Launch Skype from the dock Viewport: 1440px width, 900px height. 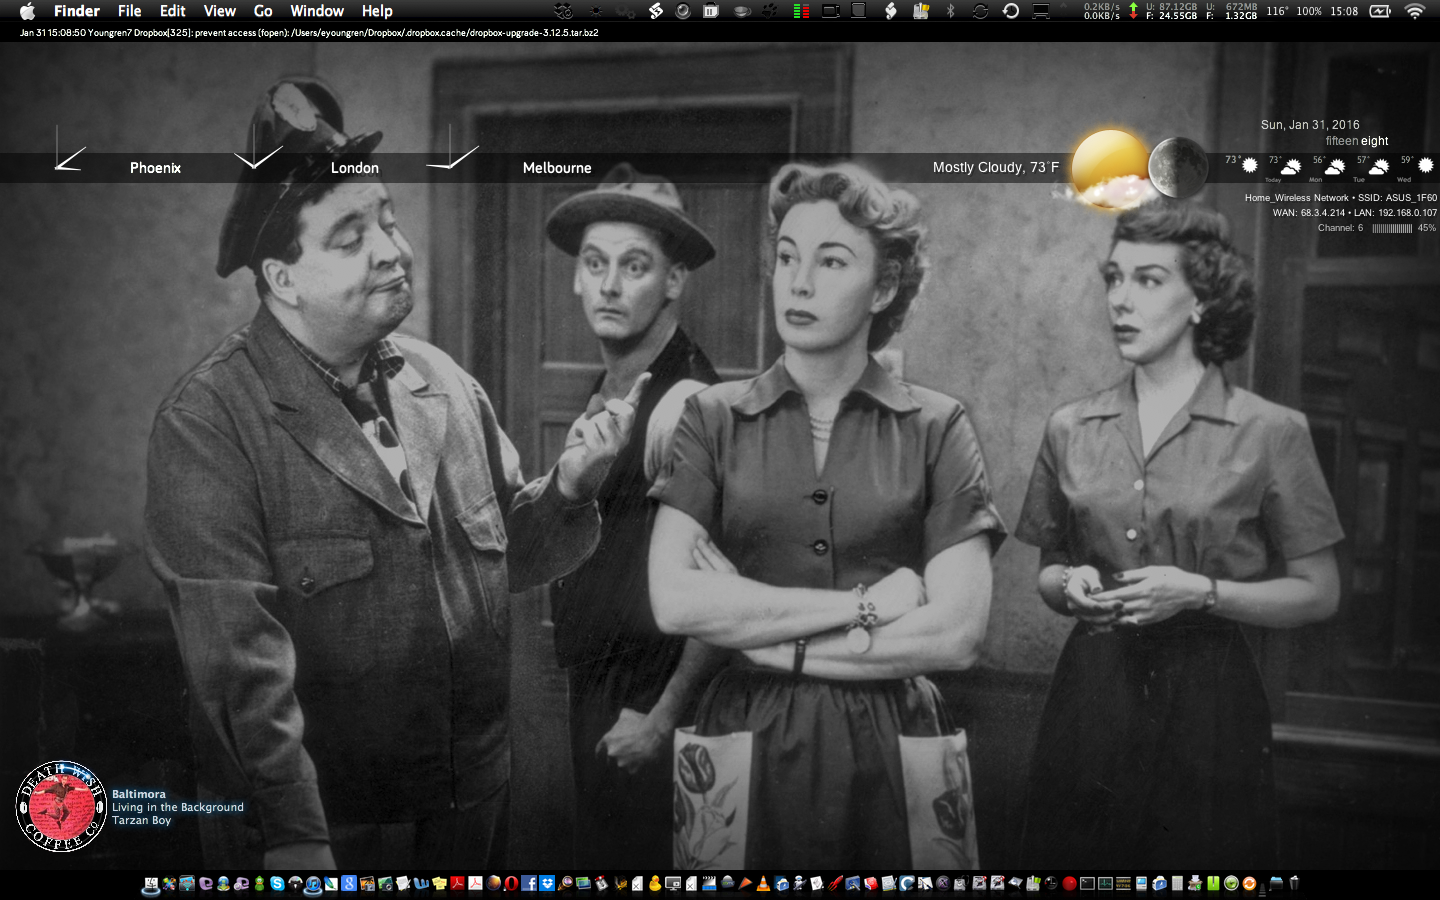pos(277,884)
